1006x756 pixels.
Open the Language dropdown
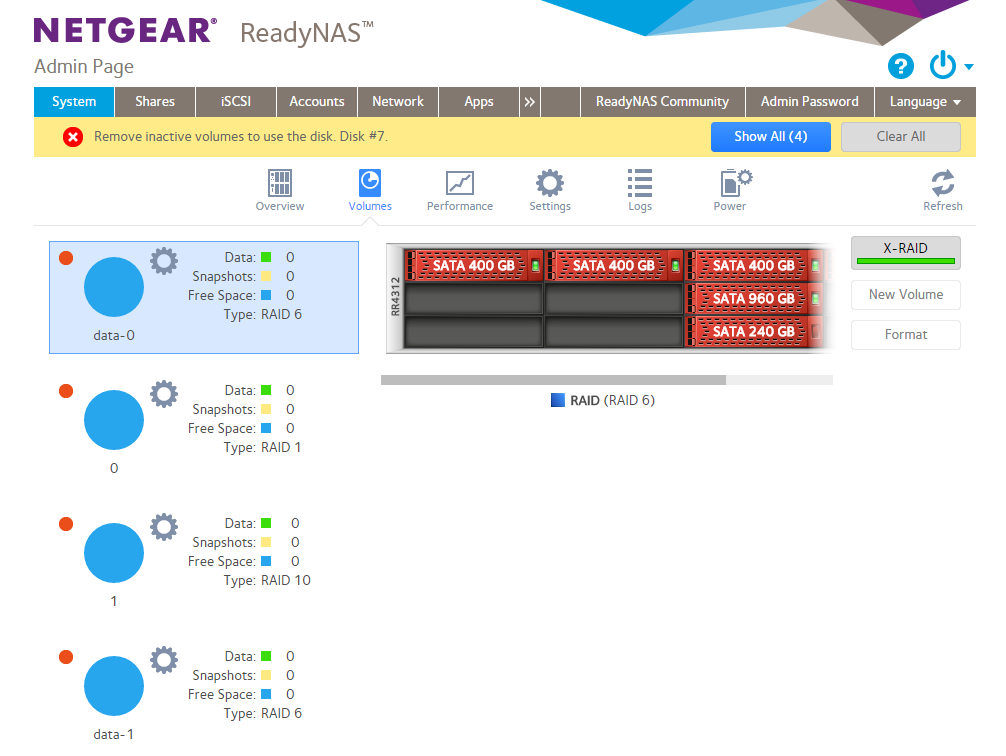(x=925, y=101)
